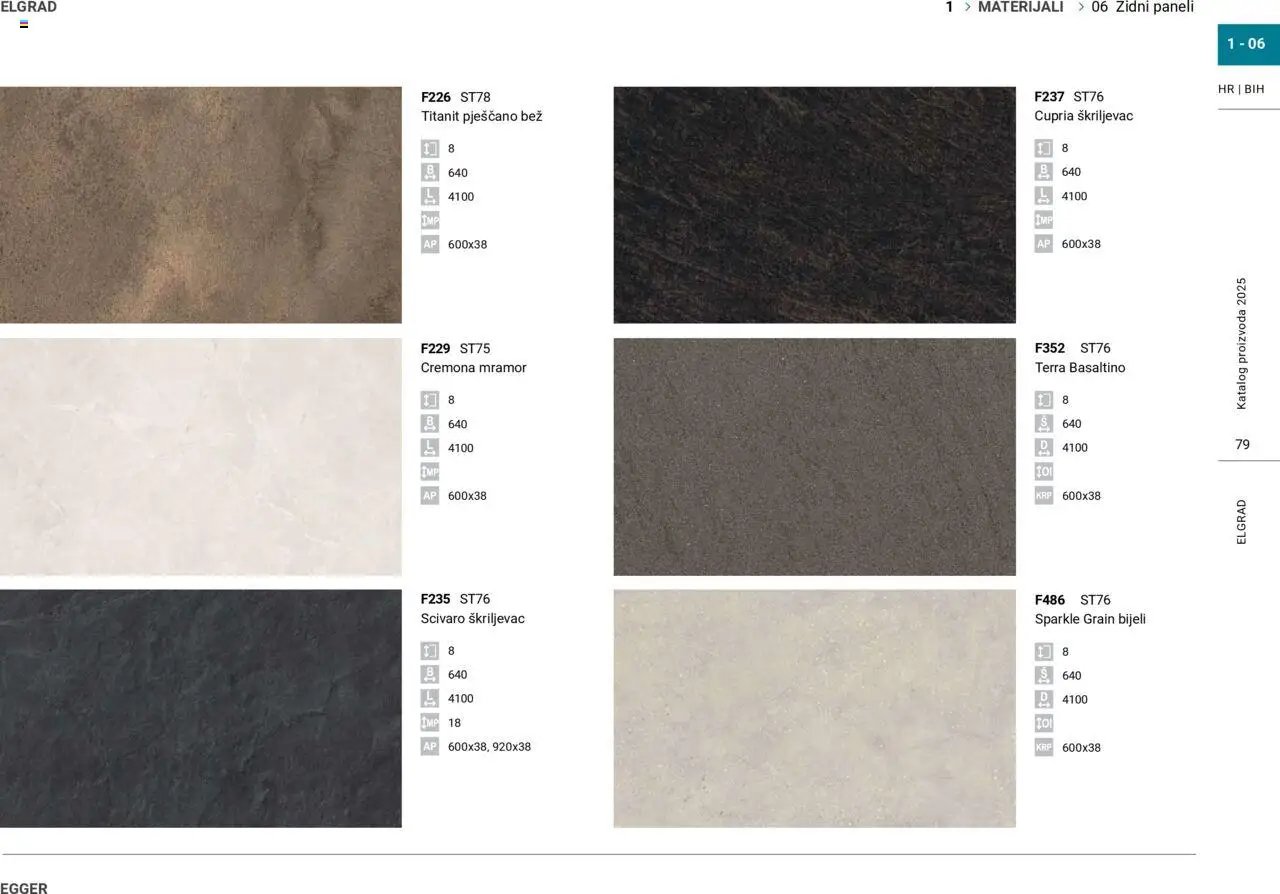Click the Š width icon for F352 Terra Basaltino
The image size is (1280, 894).
coord(1044,423)
